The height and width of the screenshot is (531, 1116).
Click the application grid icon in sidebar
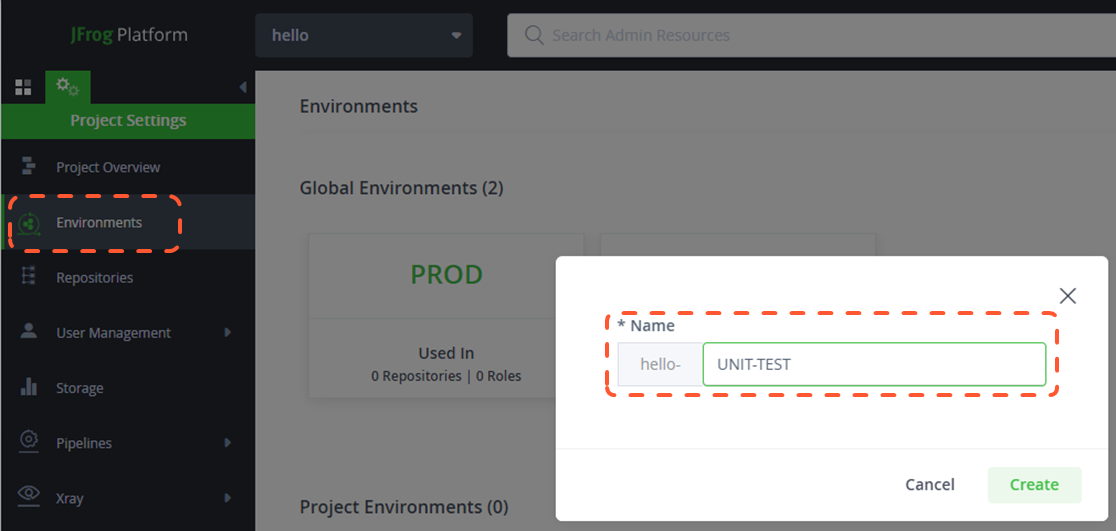tap(23, 87)
